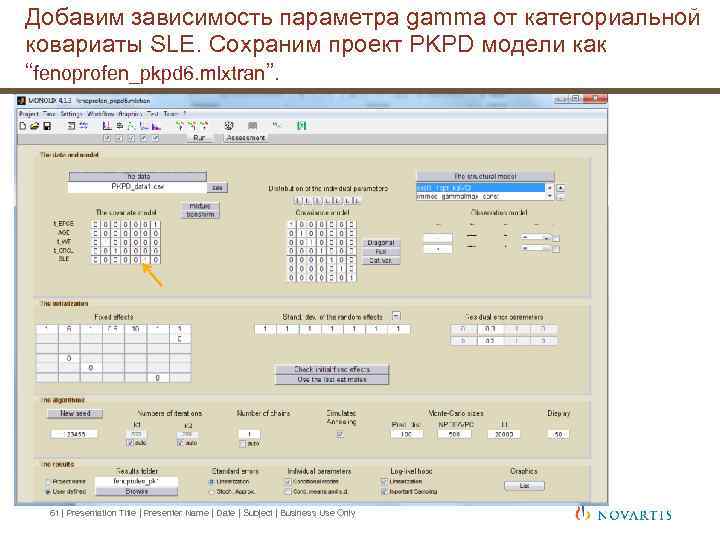Click the 'see' button next to PKPD_data1.csv
This screenshot has height=540, width=720.
[217, 187]
